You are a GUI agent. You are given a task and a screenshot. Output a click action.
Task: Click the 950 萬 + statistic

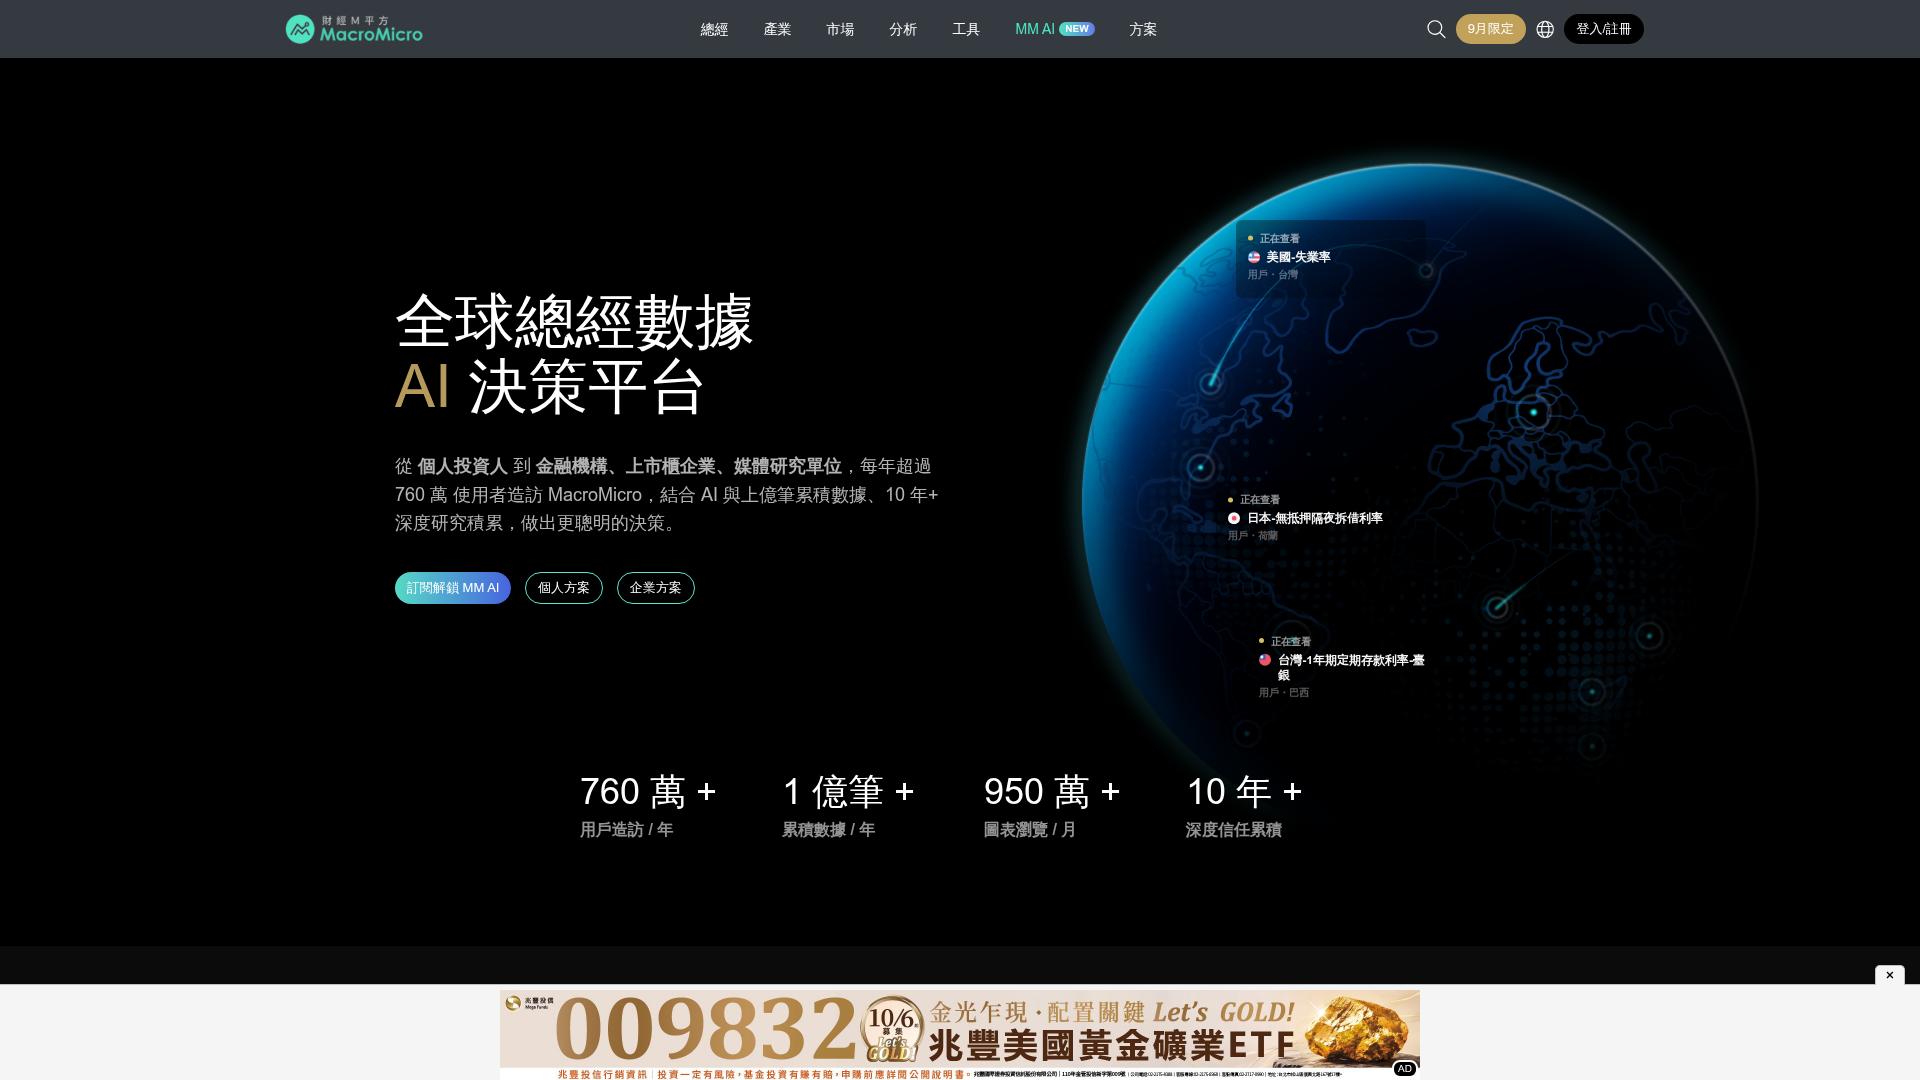click(1052, 792)
